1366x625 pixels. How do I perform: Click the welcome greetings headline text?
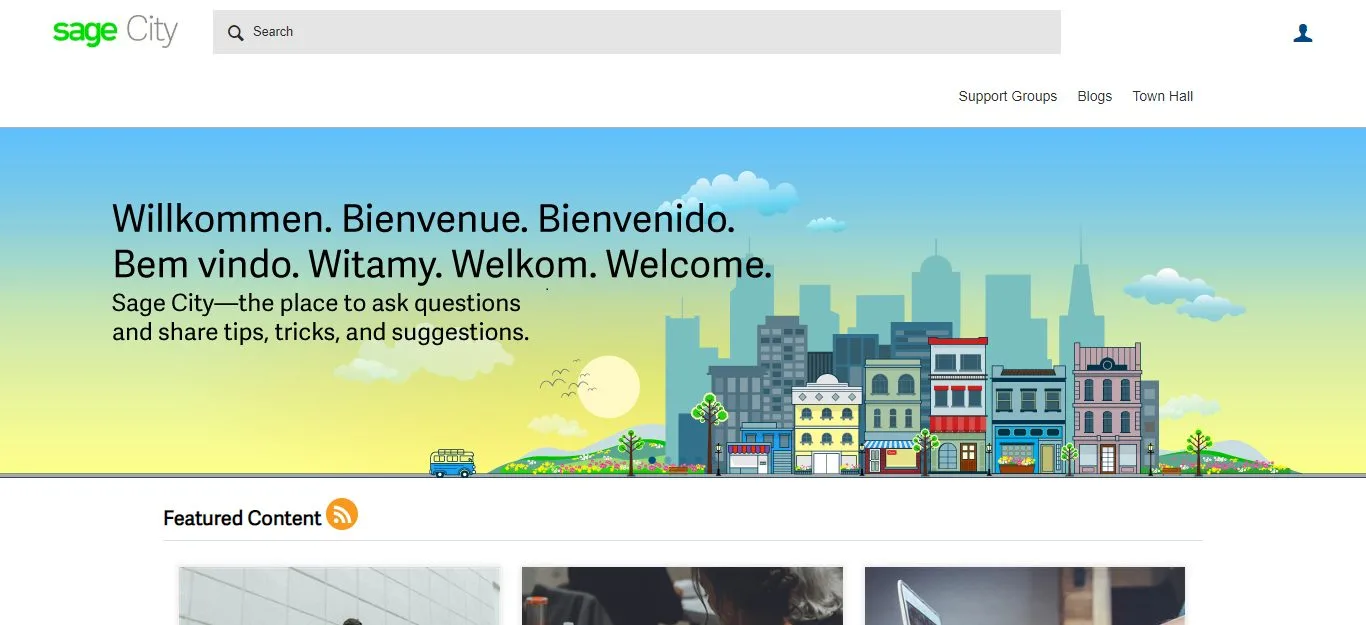(x=442, y=241)
